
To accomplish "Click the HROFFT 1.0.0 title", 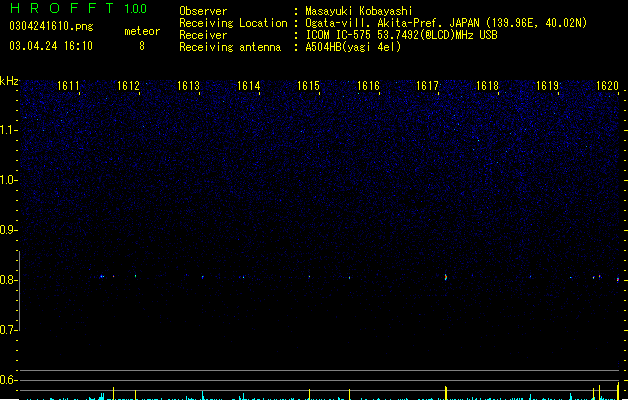I will pos(79,8).
